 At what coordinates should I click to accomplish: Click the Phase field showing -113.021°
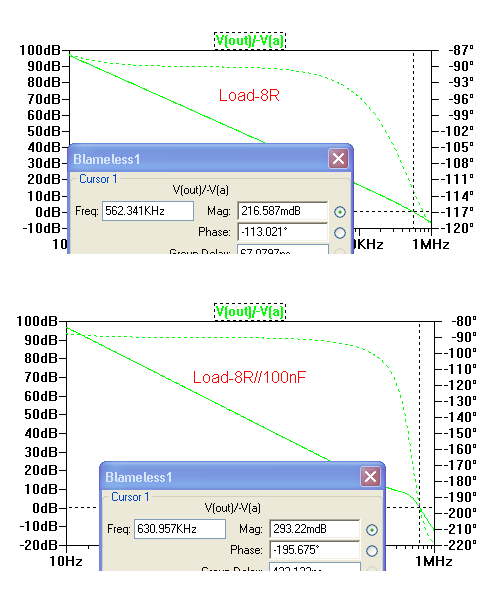pos(283,232)
